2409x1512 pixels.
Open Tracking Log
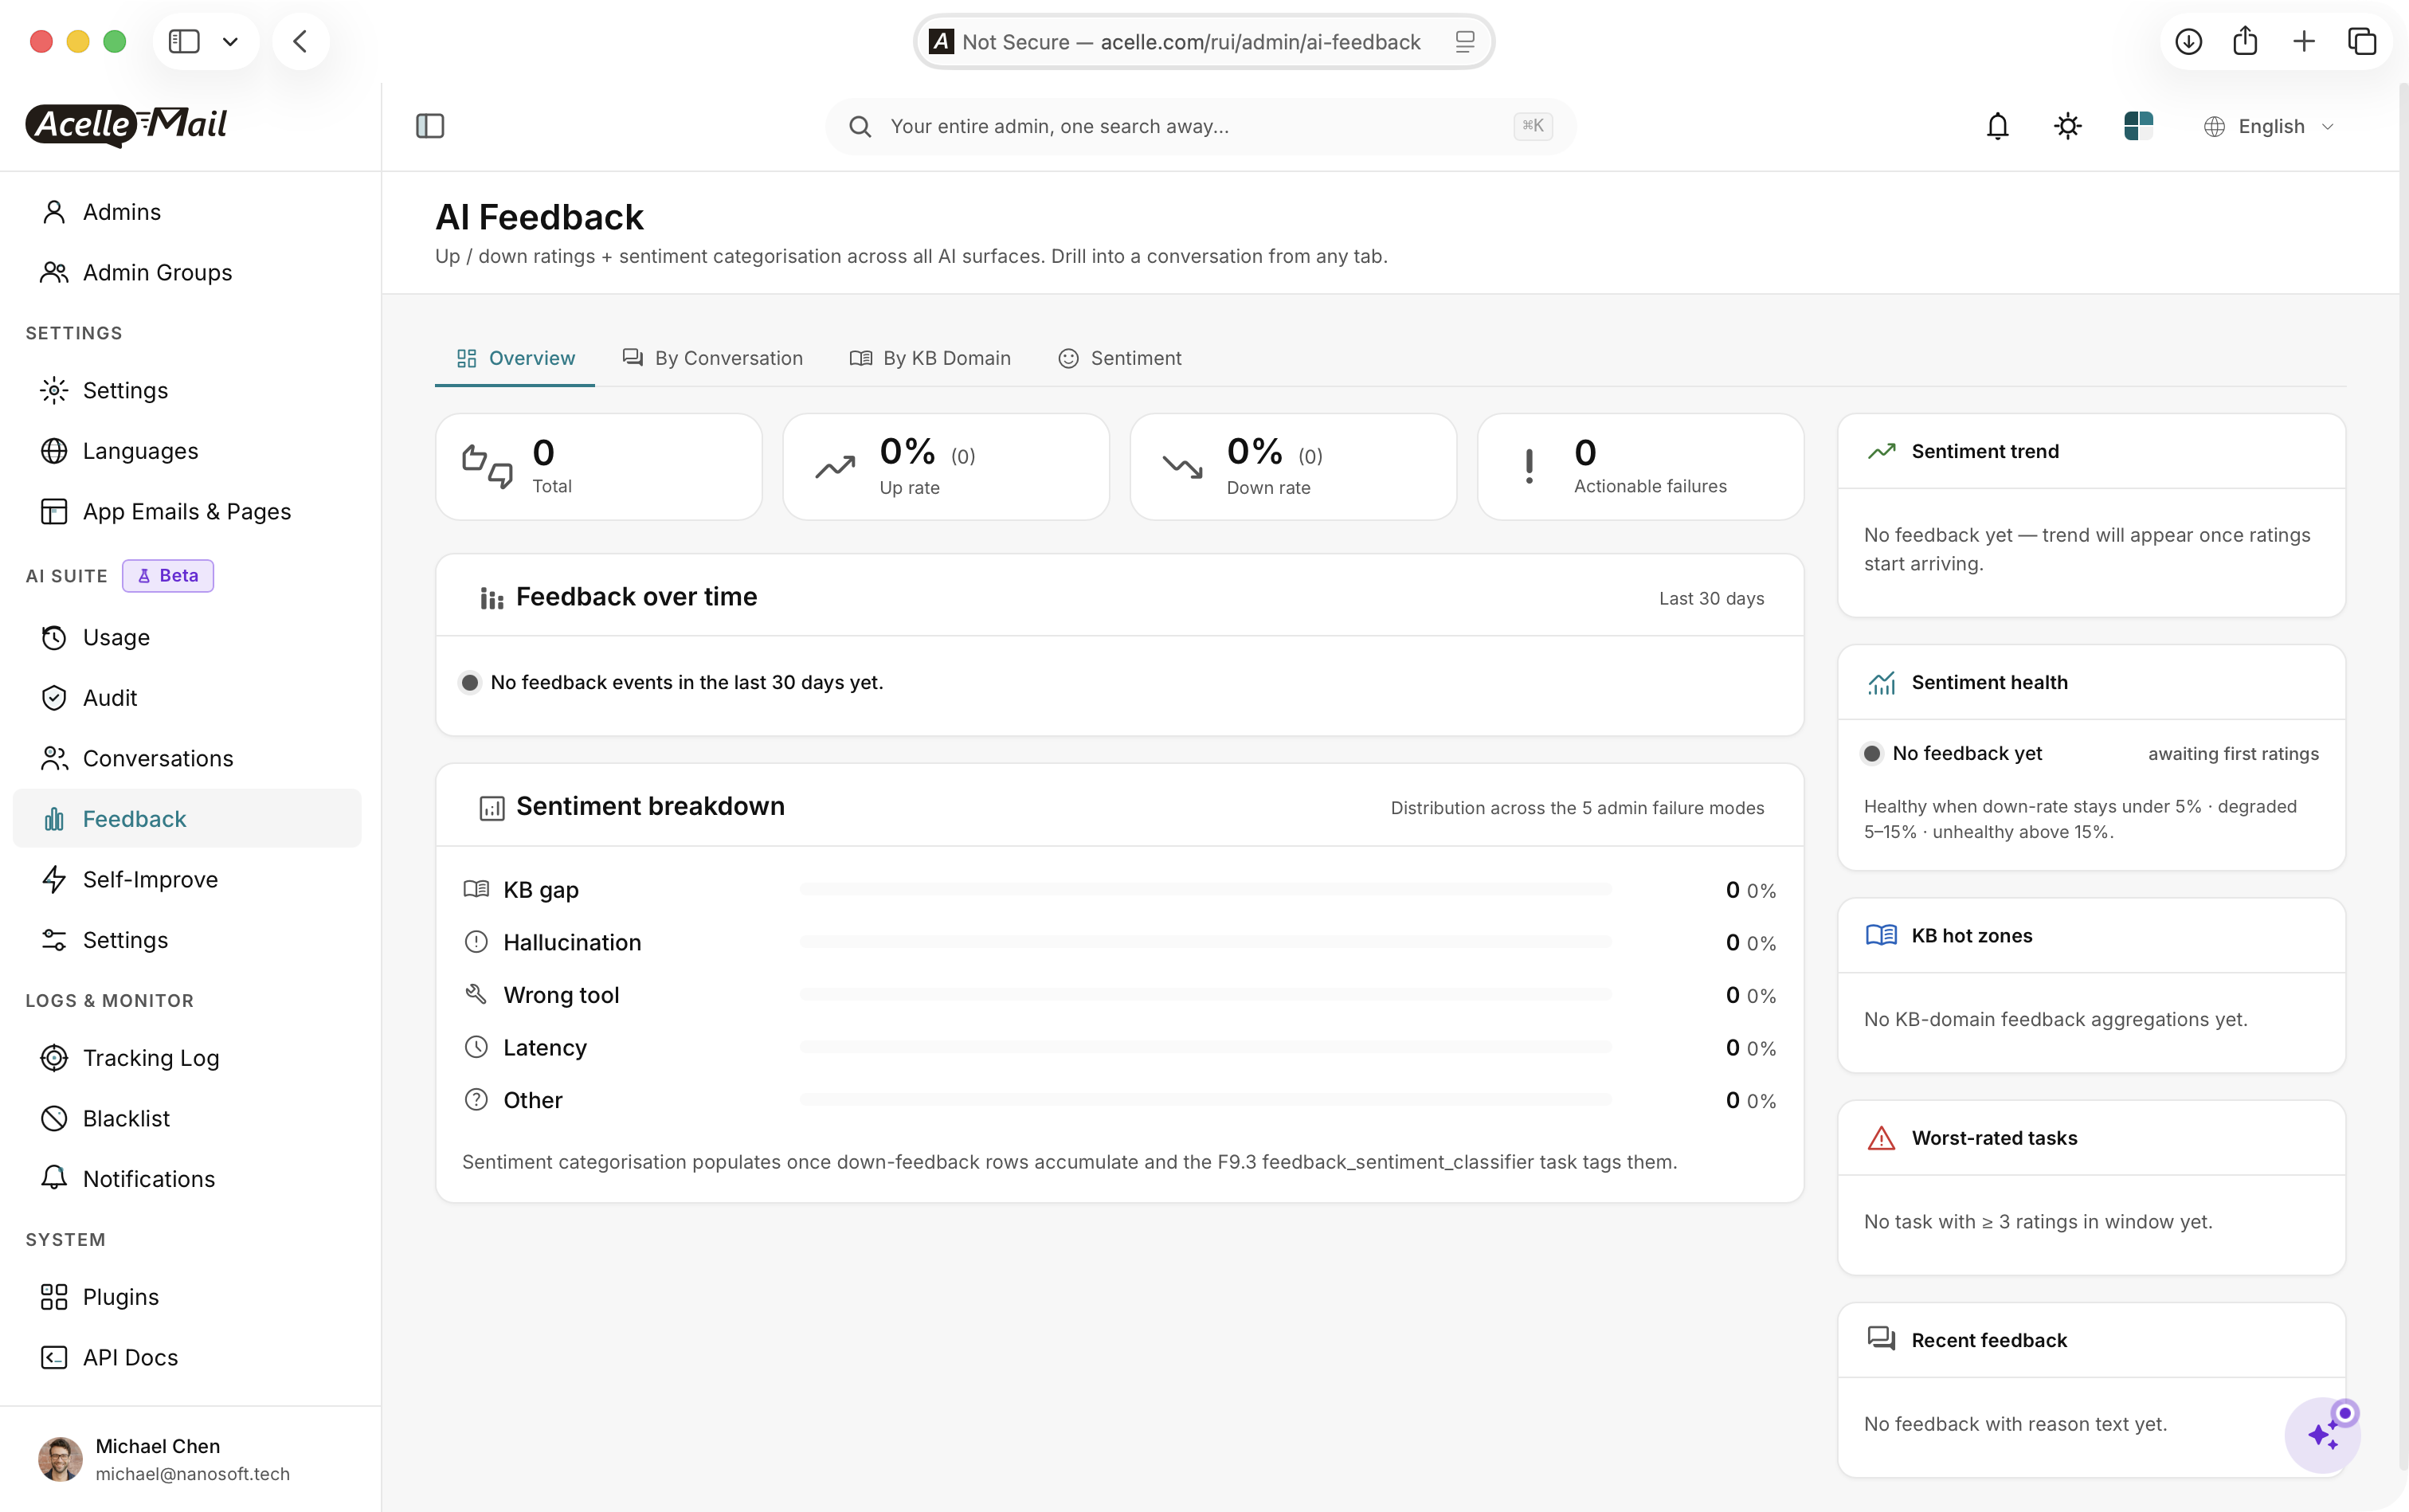coord(187,1057)
